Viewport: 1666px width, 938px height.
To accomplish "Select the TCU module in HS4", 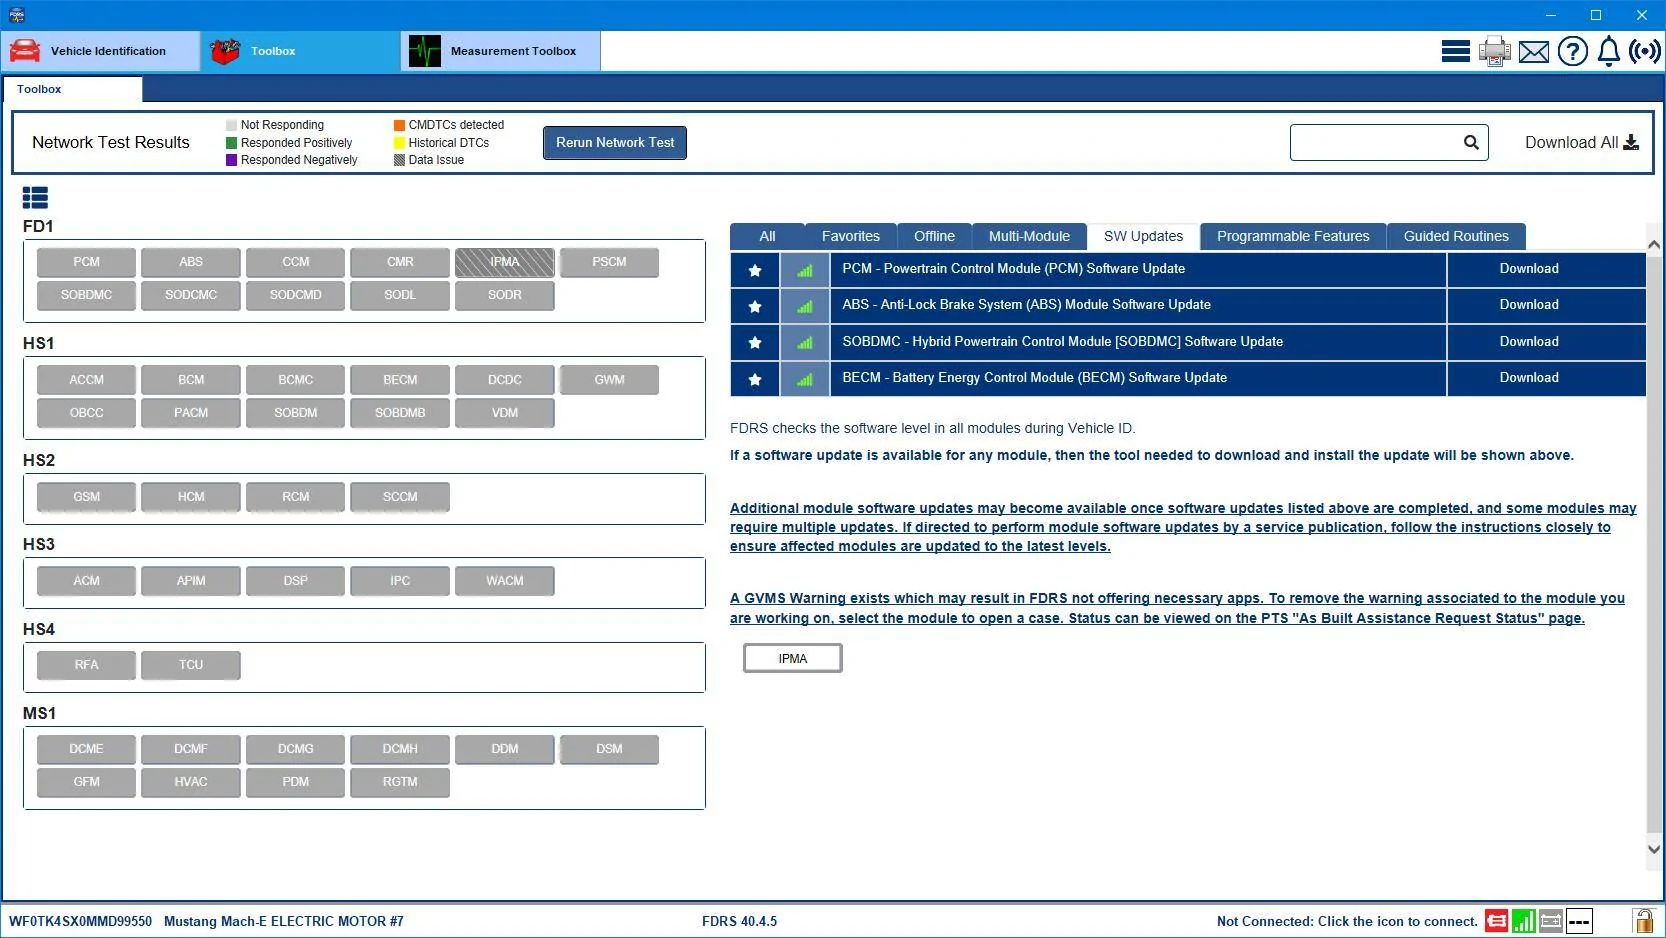I will (x=191, y=666).
